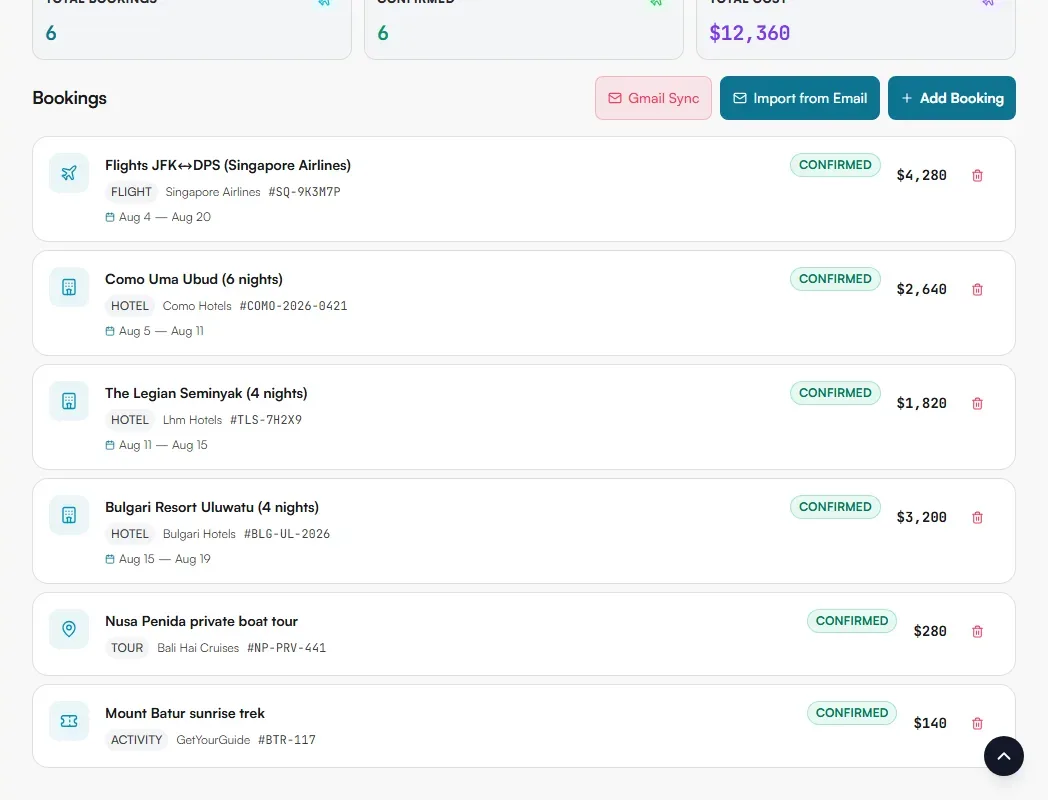
Task: Click calendar icon beside Aug 11 — Aug 15
Action: pos(110,445)
